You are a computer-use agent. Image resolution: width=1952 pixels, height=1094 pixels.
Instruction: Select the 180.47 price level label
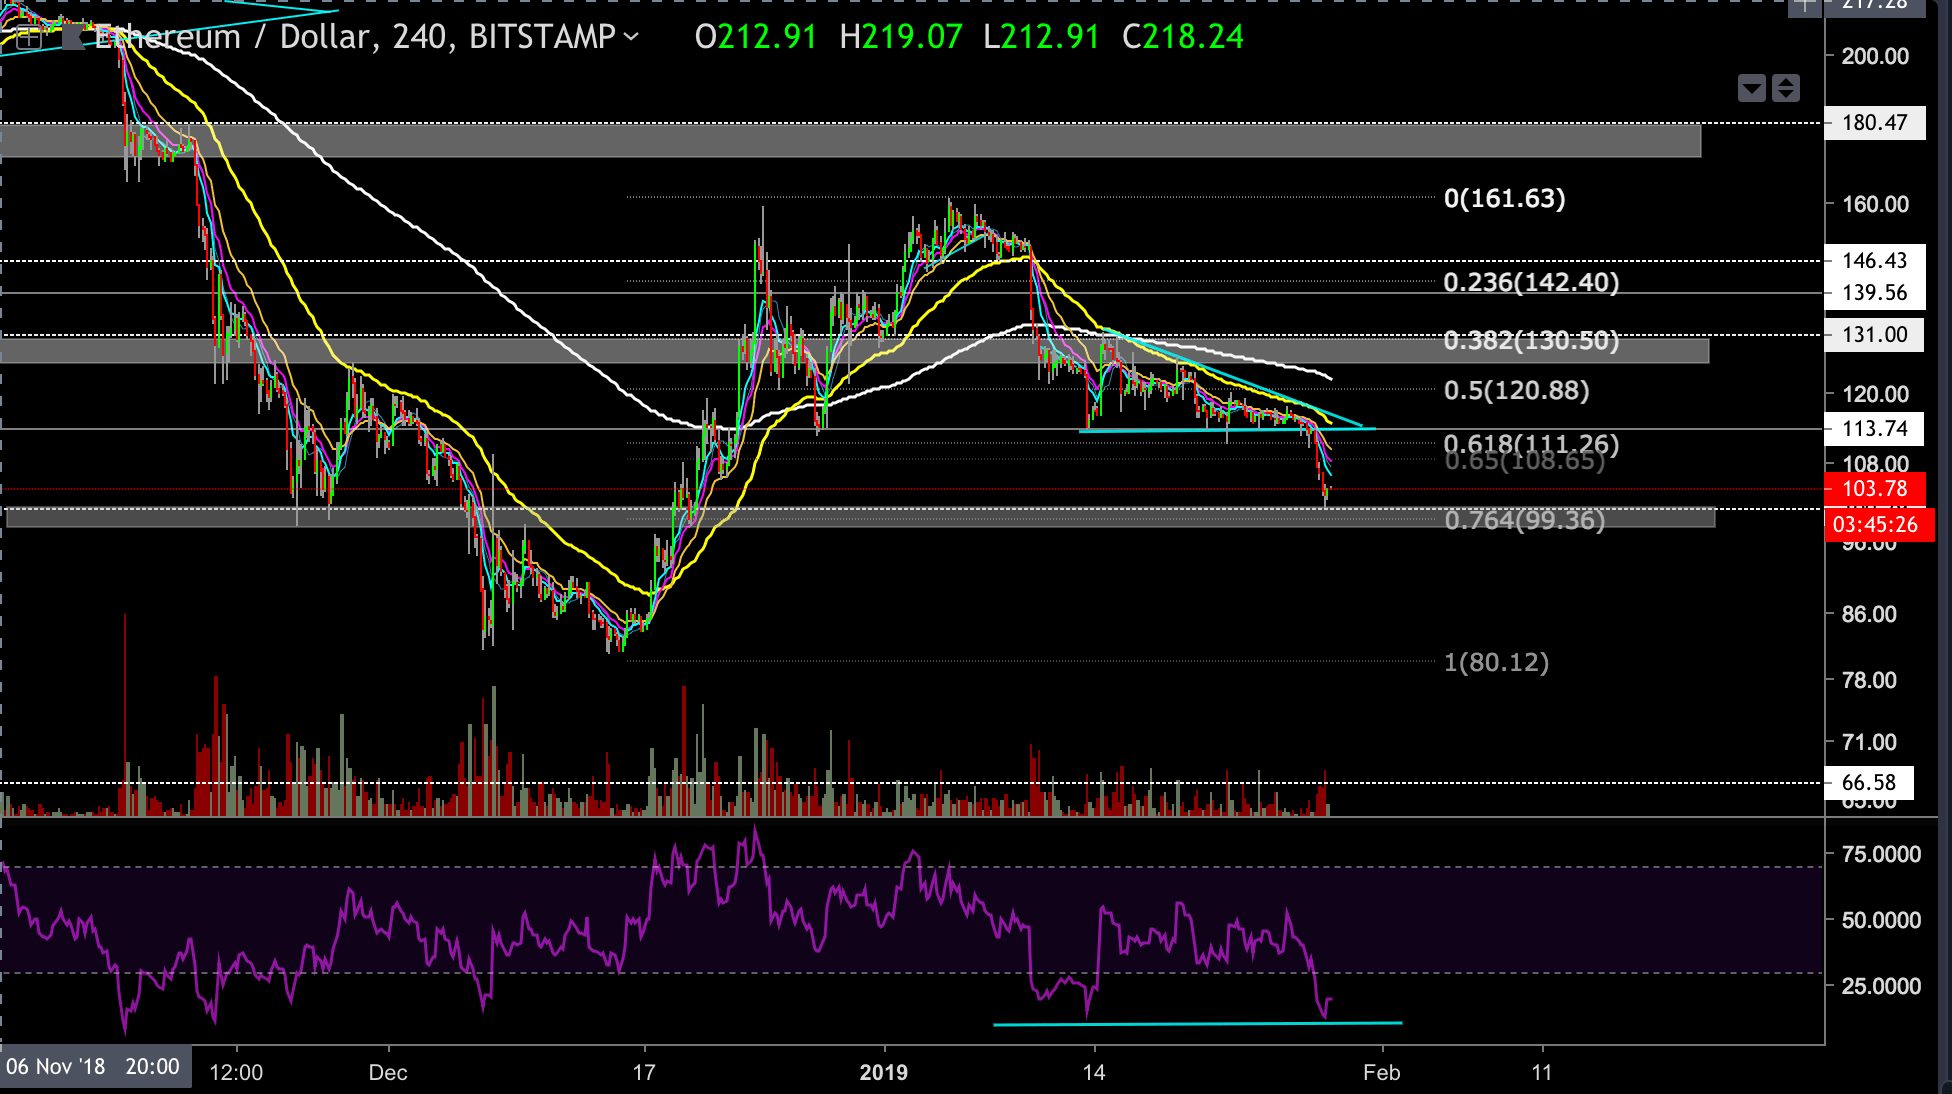point(1875,123)
